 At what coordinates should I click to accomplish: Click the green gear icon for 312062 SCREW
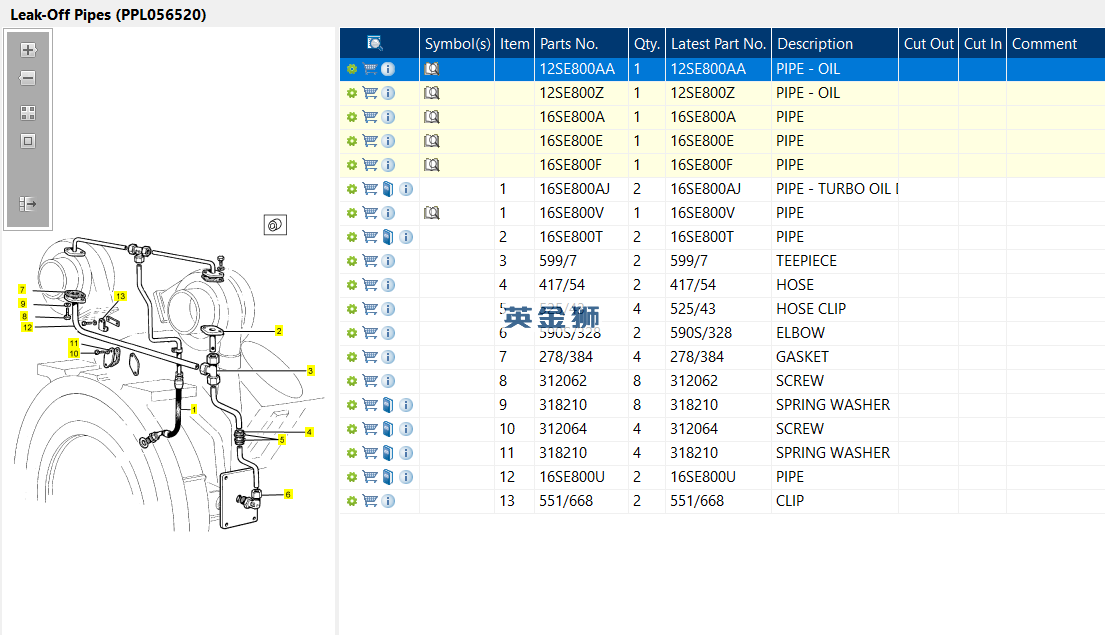[x=351, y=381]
